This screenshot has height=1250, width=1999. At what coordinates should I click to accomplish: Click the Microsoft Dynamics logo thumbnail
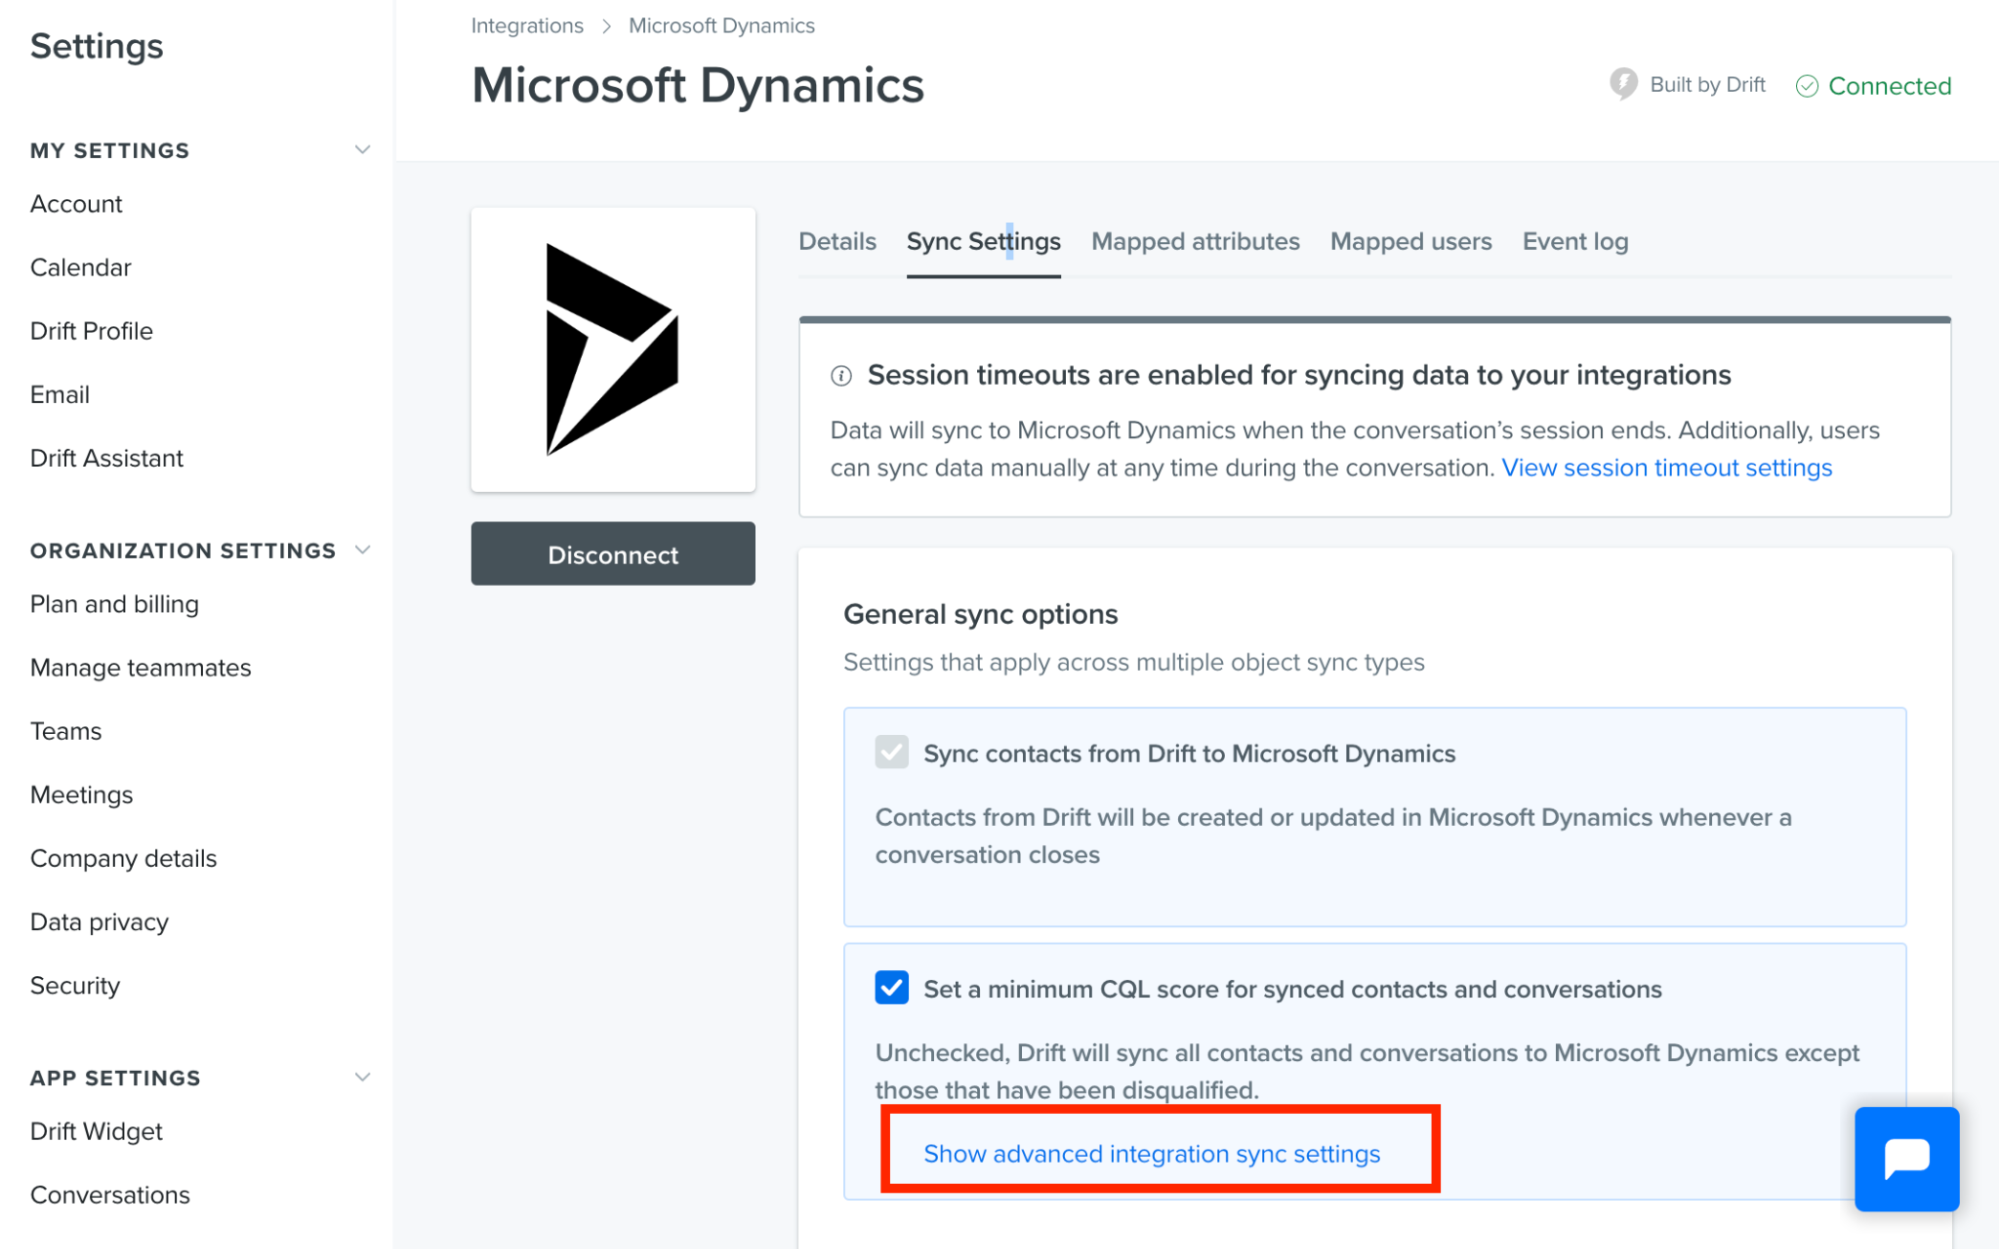point(613,349)
